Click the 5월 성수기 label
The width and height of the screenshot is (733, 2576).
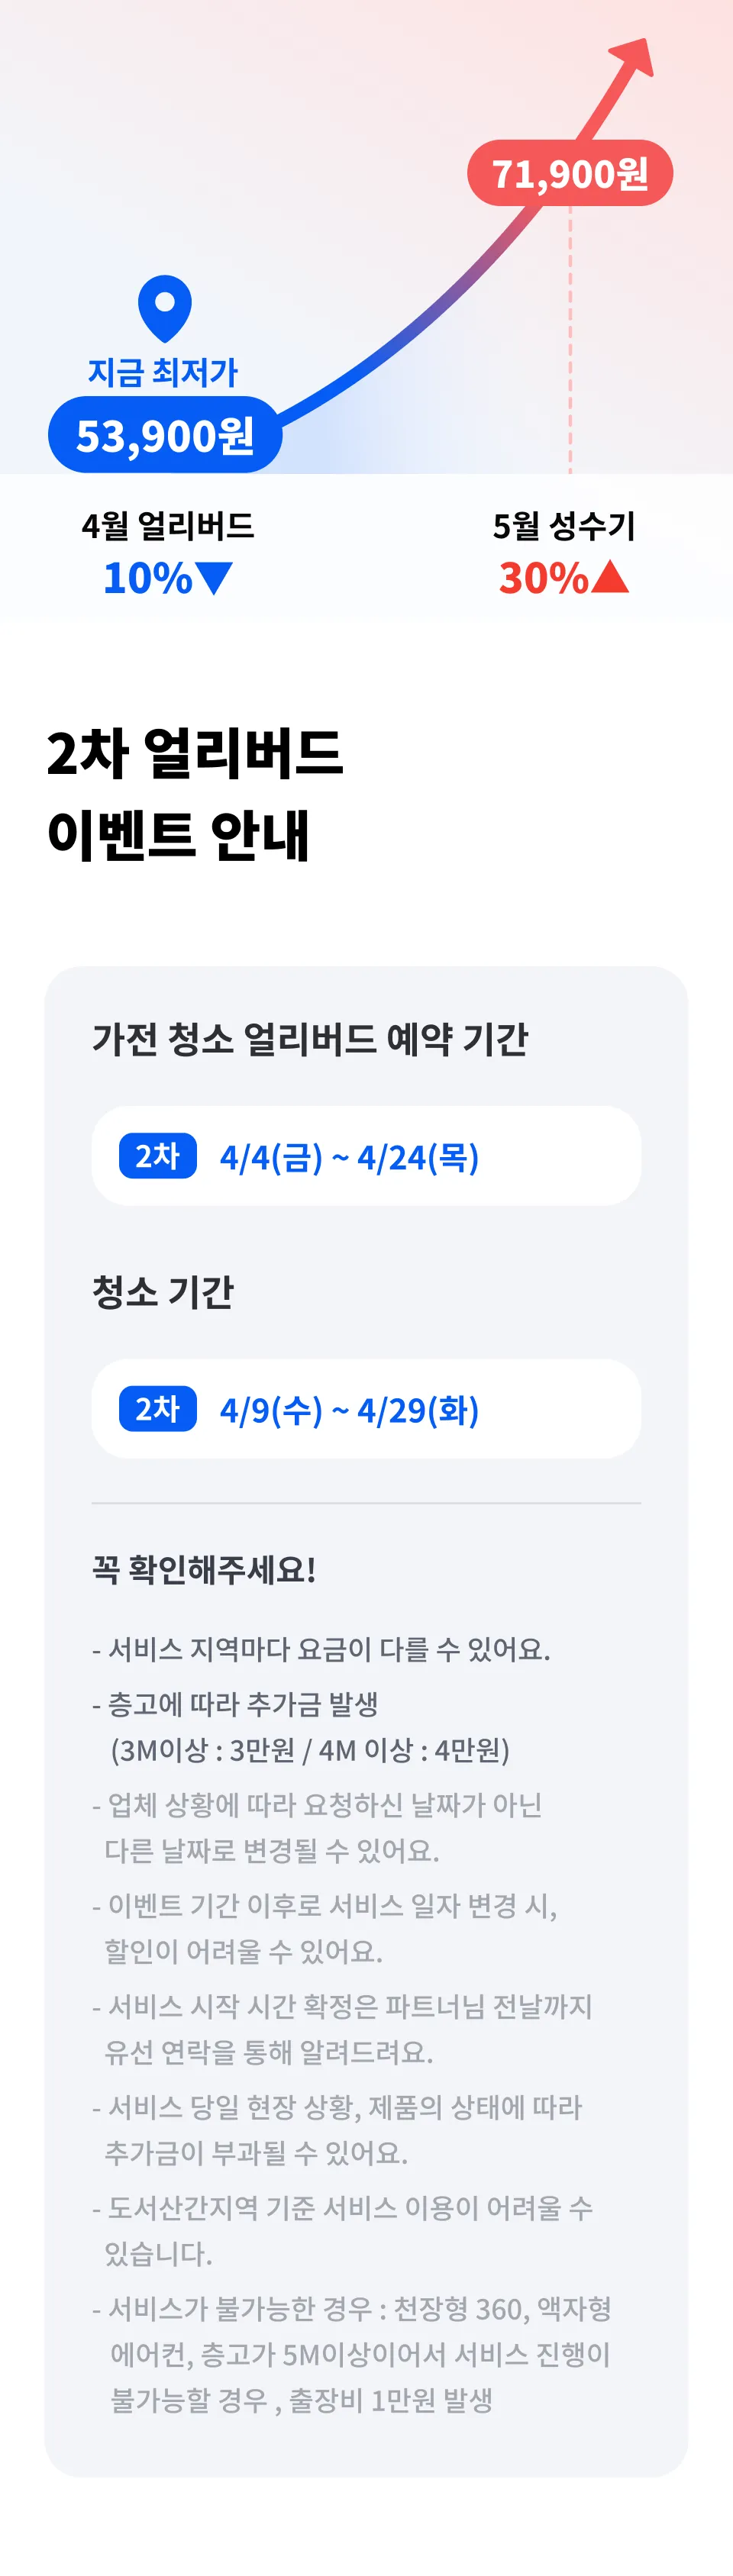564,526
